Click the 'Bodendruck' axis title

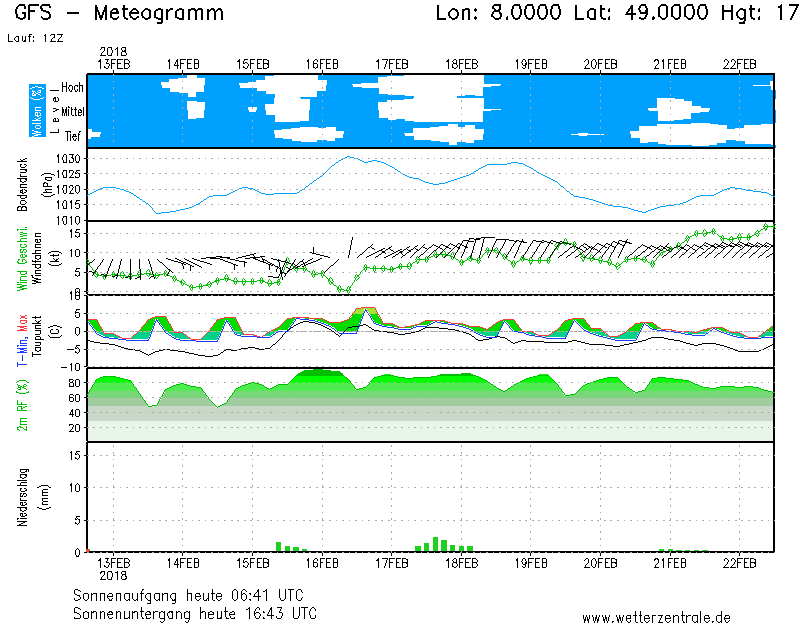tap(22, 185)
